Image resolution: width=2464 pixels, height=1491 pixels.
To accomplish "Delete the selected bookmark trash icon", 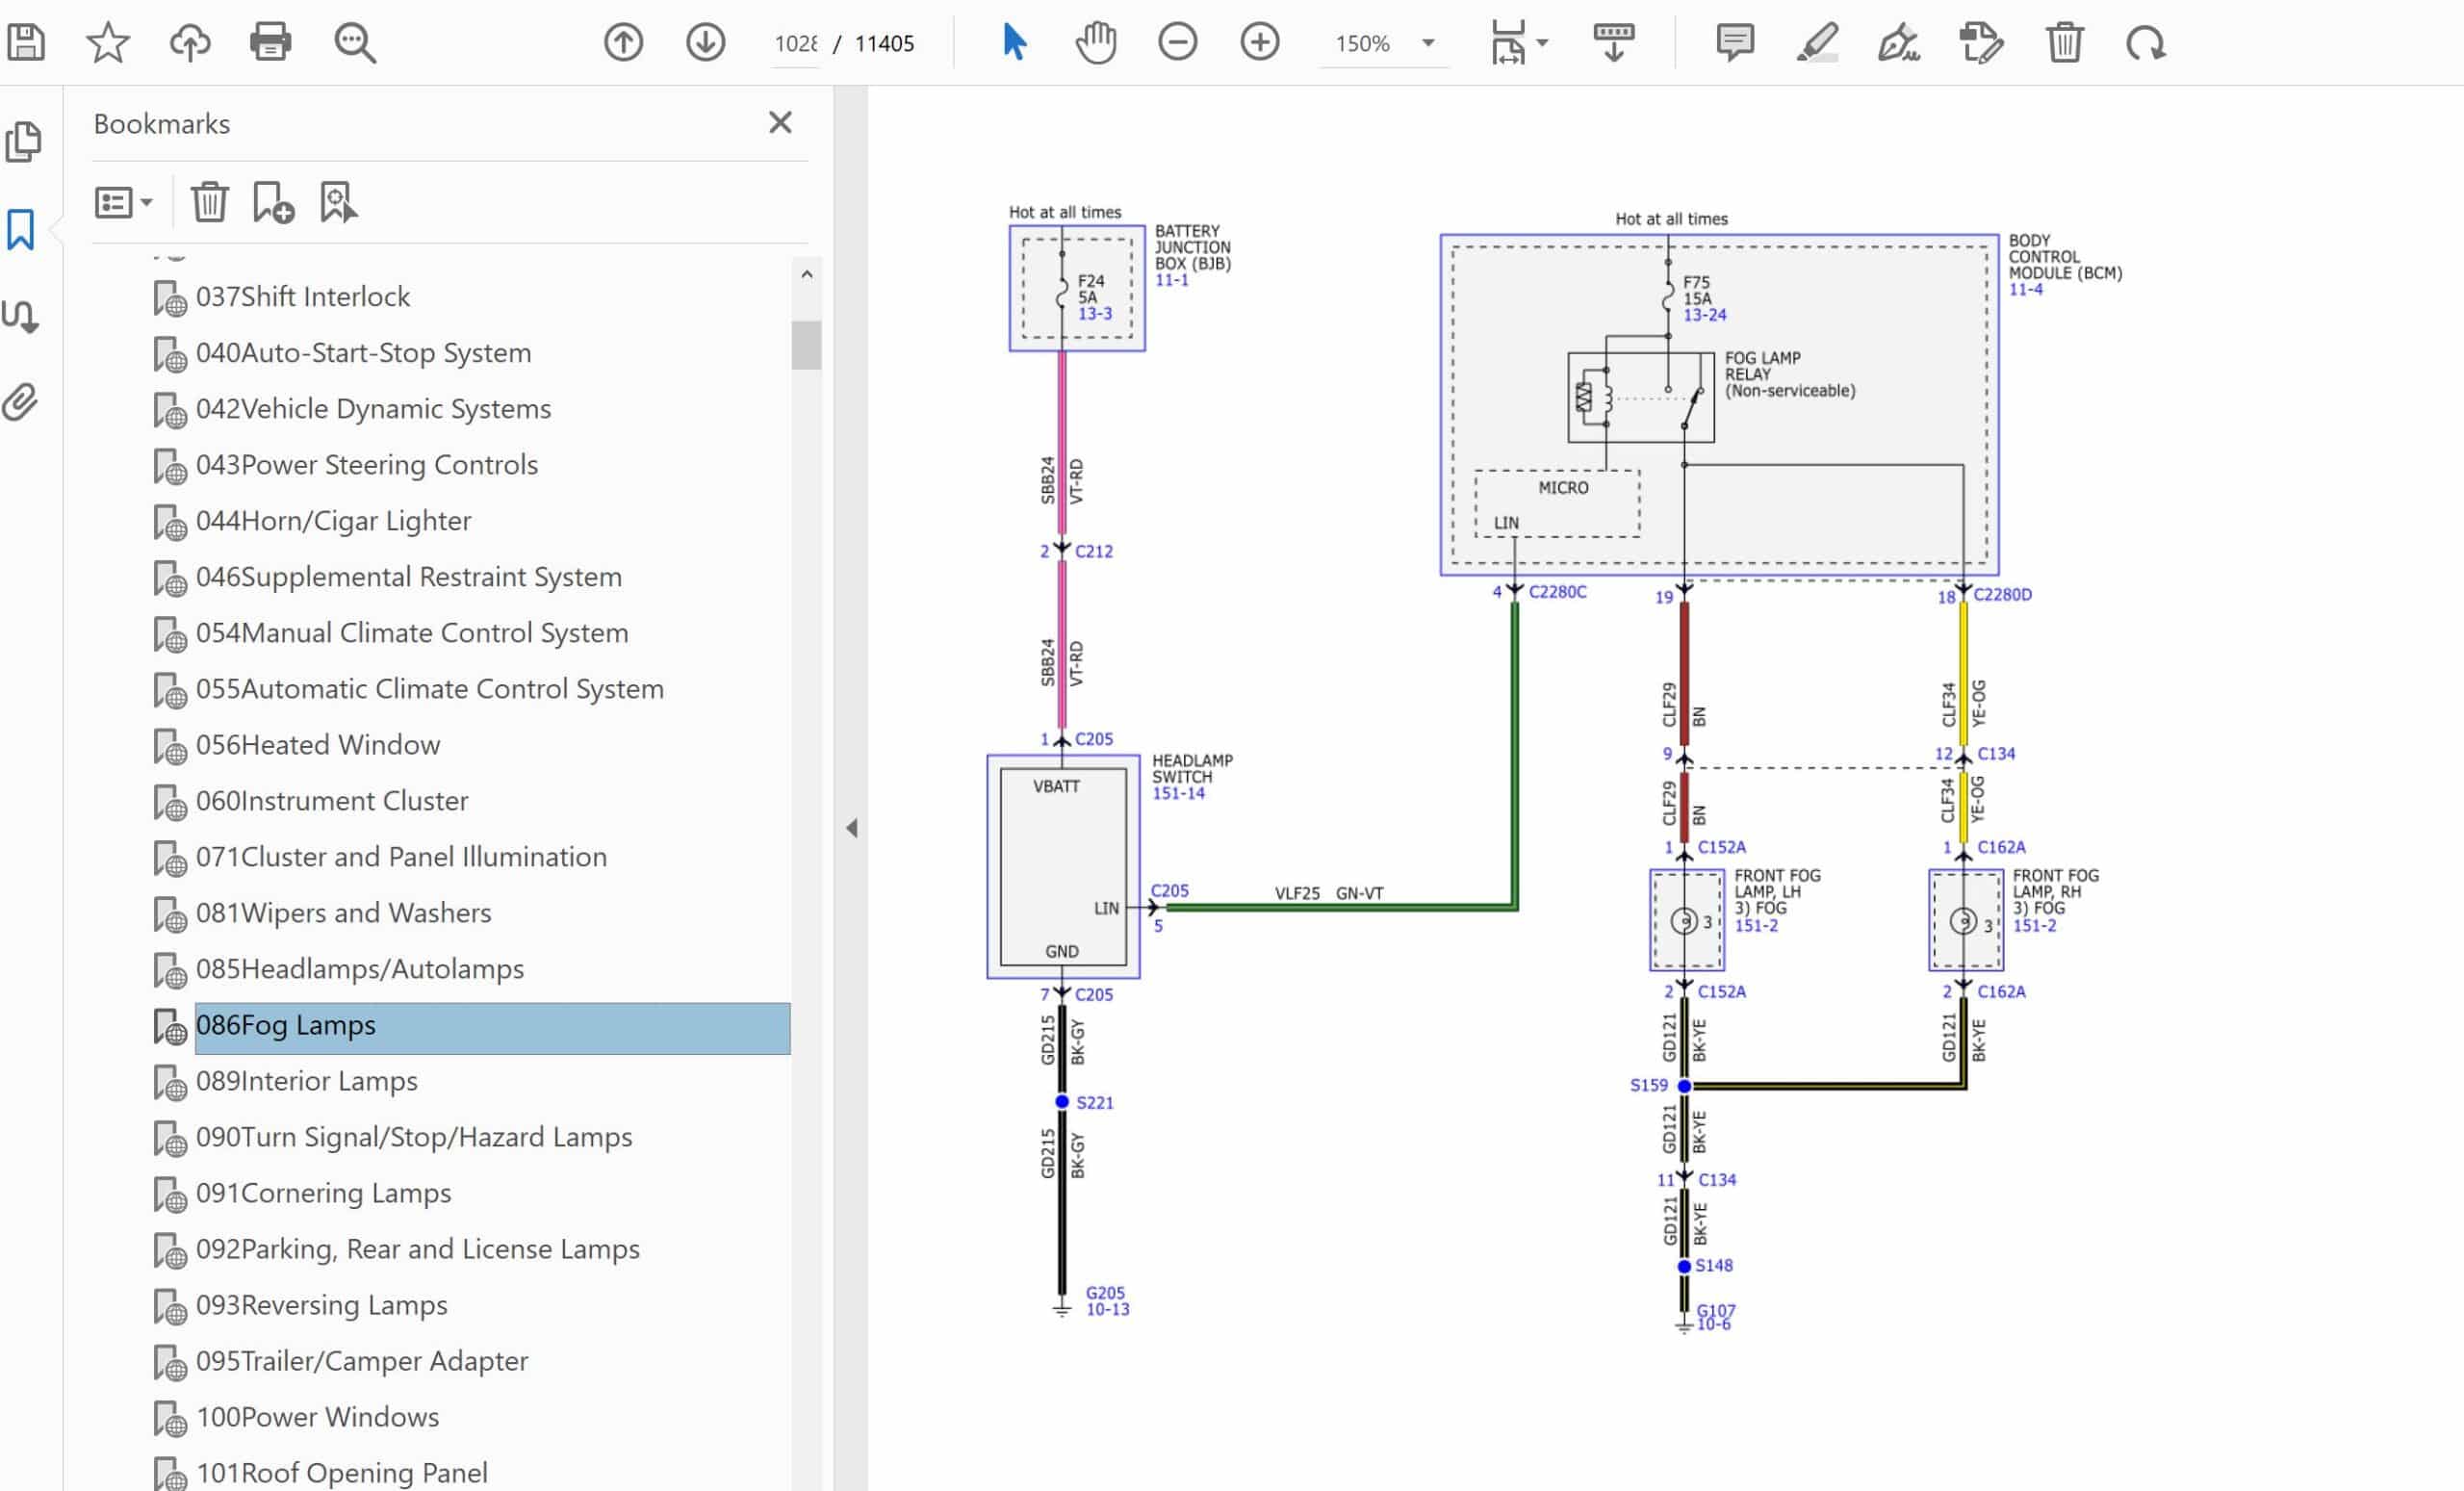I will 209,203.
